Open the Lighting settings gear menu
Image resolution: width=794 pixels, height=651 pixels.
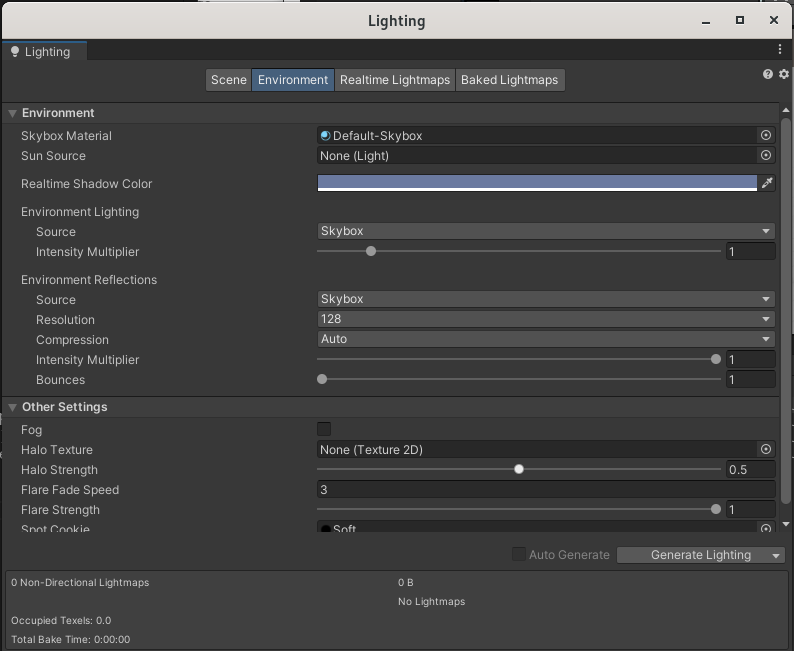pos(782,74)
